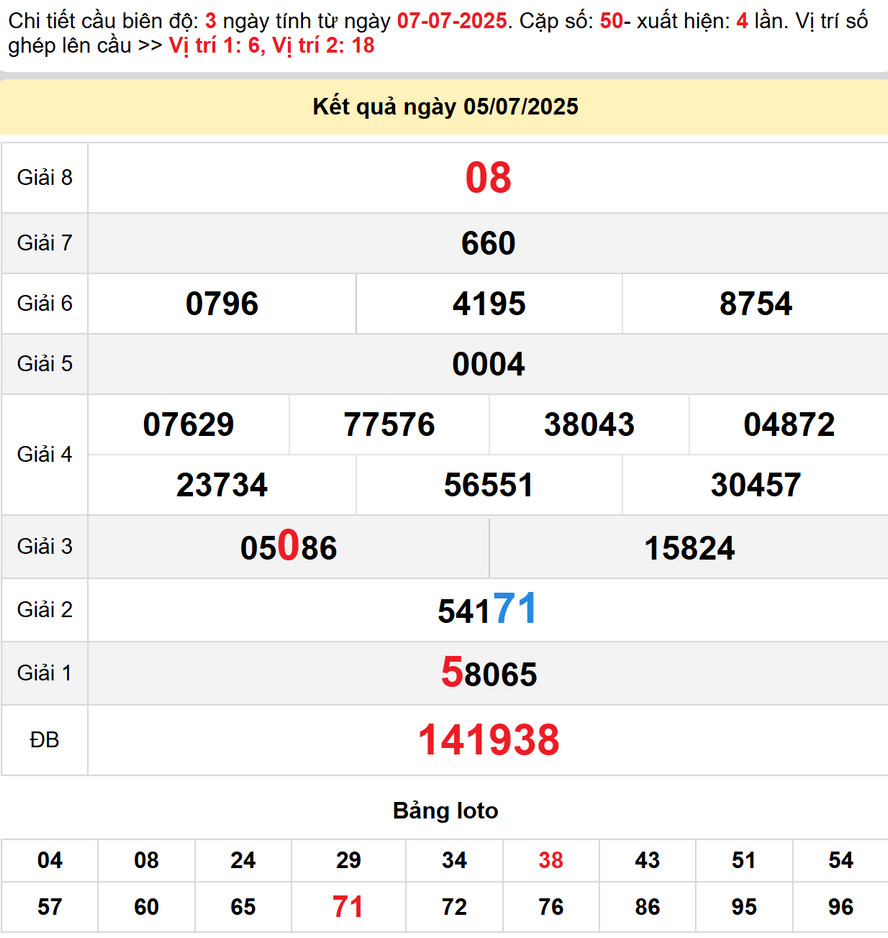Click the ĐB special prize 141938
This screenshot has height=938, width=888.
click(488, 740)
